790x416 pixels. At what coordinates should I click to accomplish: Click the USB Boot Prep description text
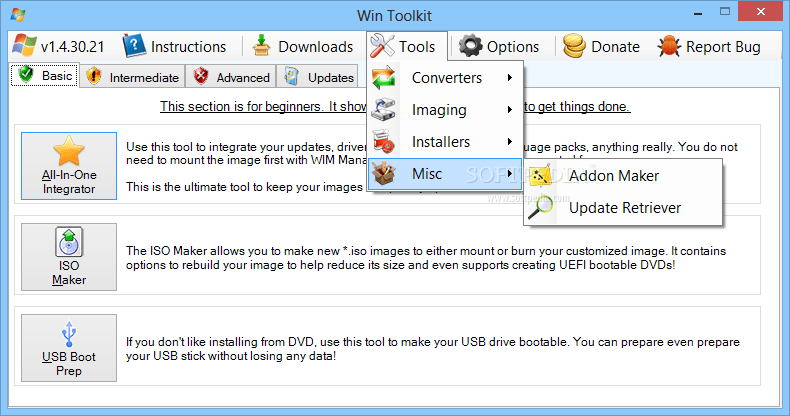click(433, 349)
